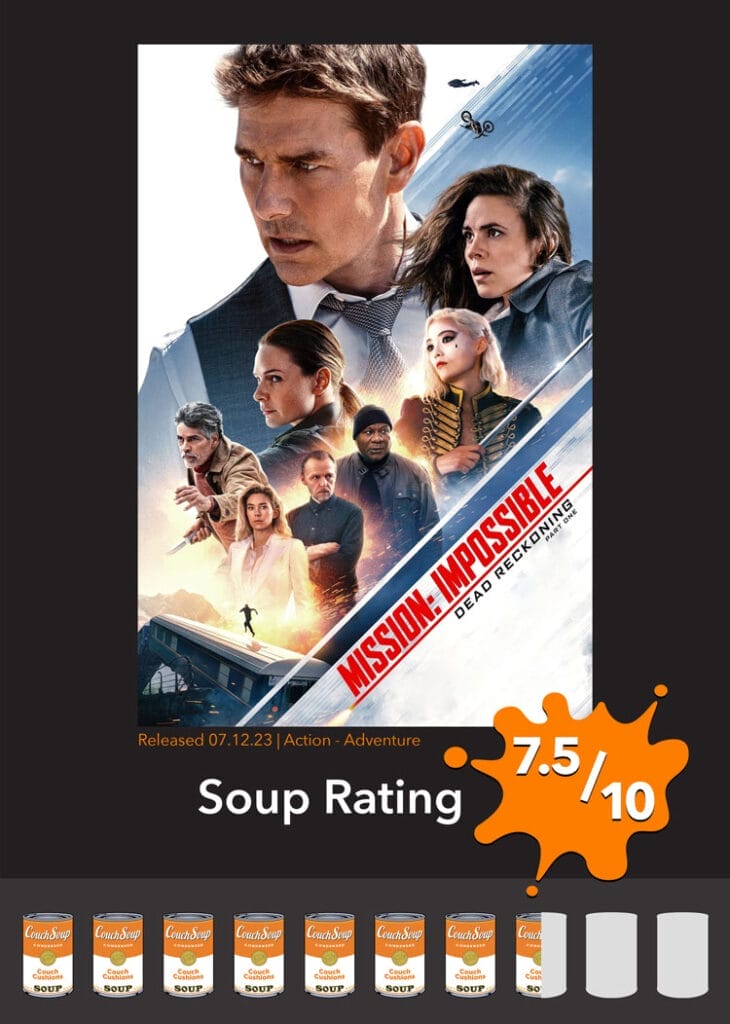Click the second Couch Soup can icon
The width and height of the screenshot is (730, 1024).
click(118, 954)
